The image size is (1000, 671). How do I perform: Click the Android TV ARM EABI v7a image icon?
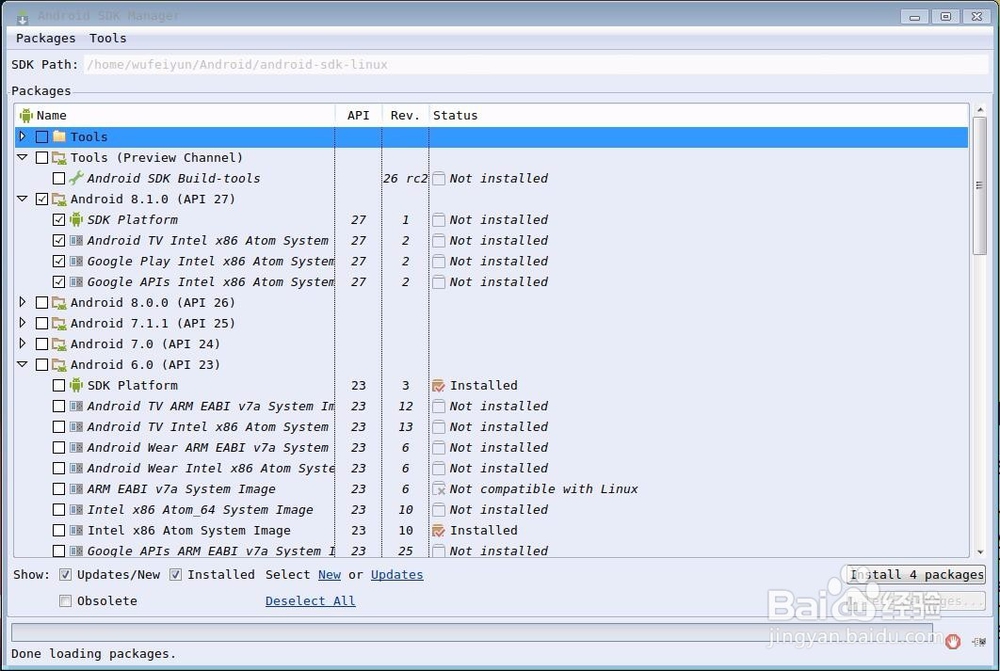76,406
